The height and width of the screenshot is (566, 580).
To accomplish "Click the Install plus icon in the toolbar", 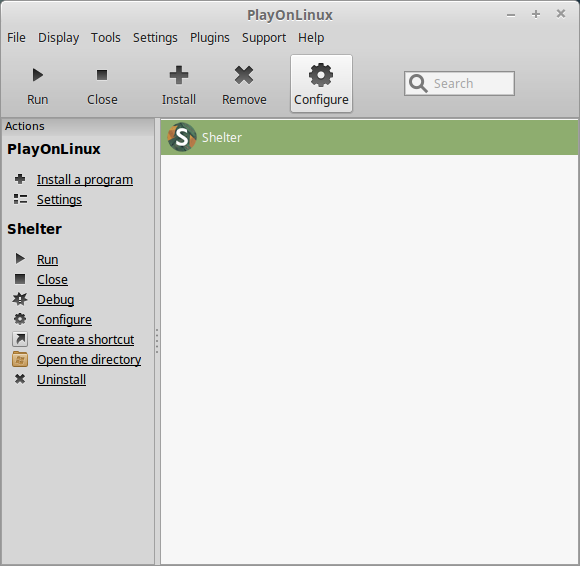I will [x=179, y=75].
